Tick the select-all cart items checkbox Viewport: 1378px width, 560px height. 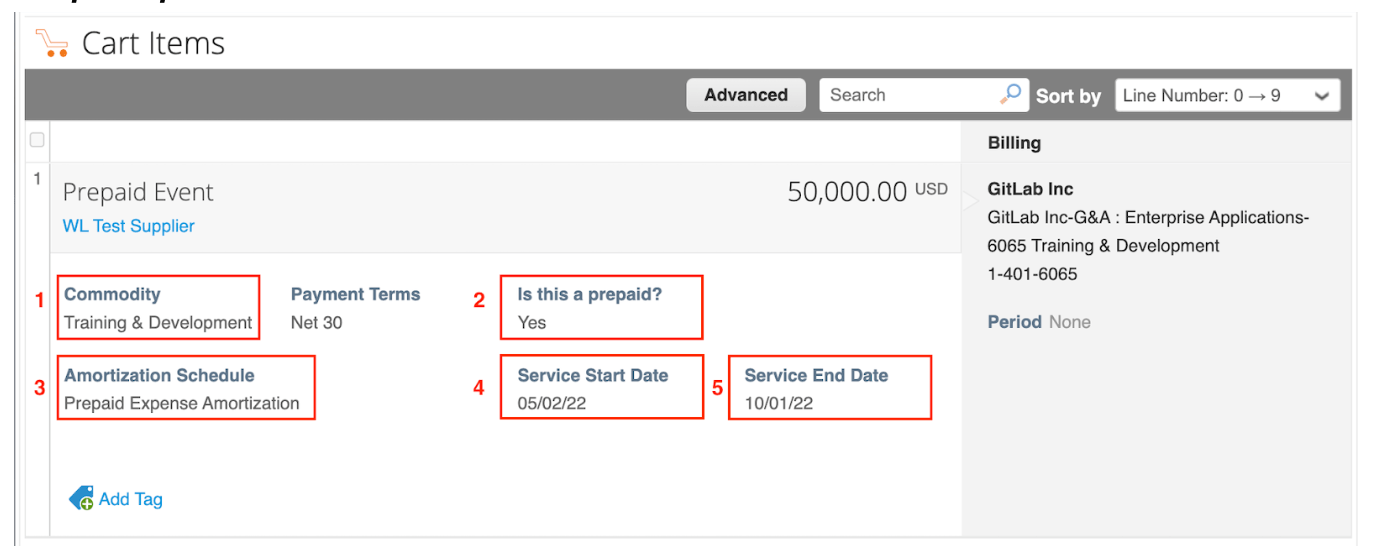(37, 140)
